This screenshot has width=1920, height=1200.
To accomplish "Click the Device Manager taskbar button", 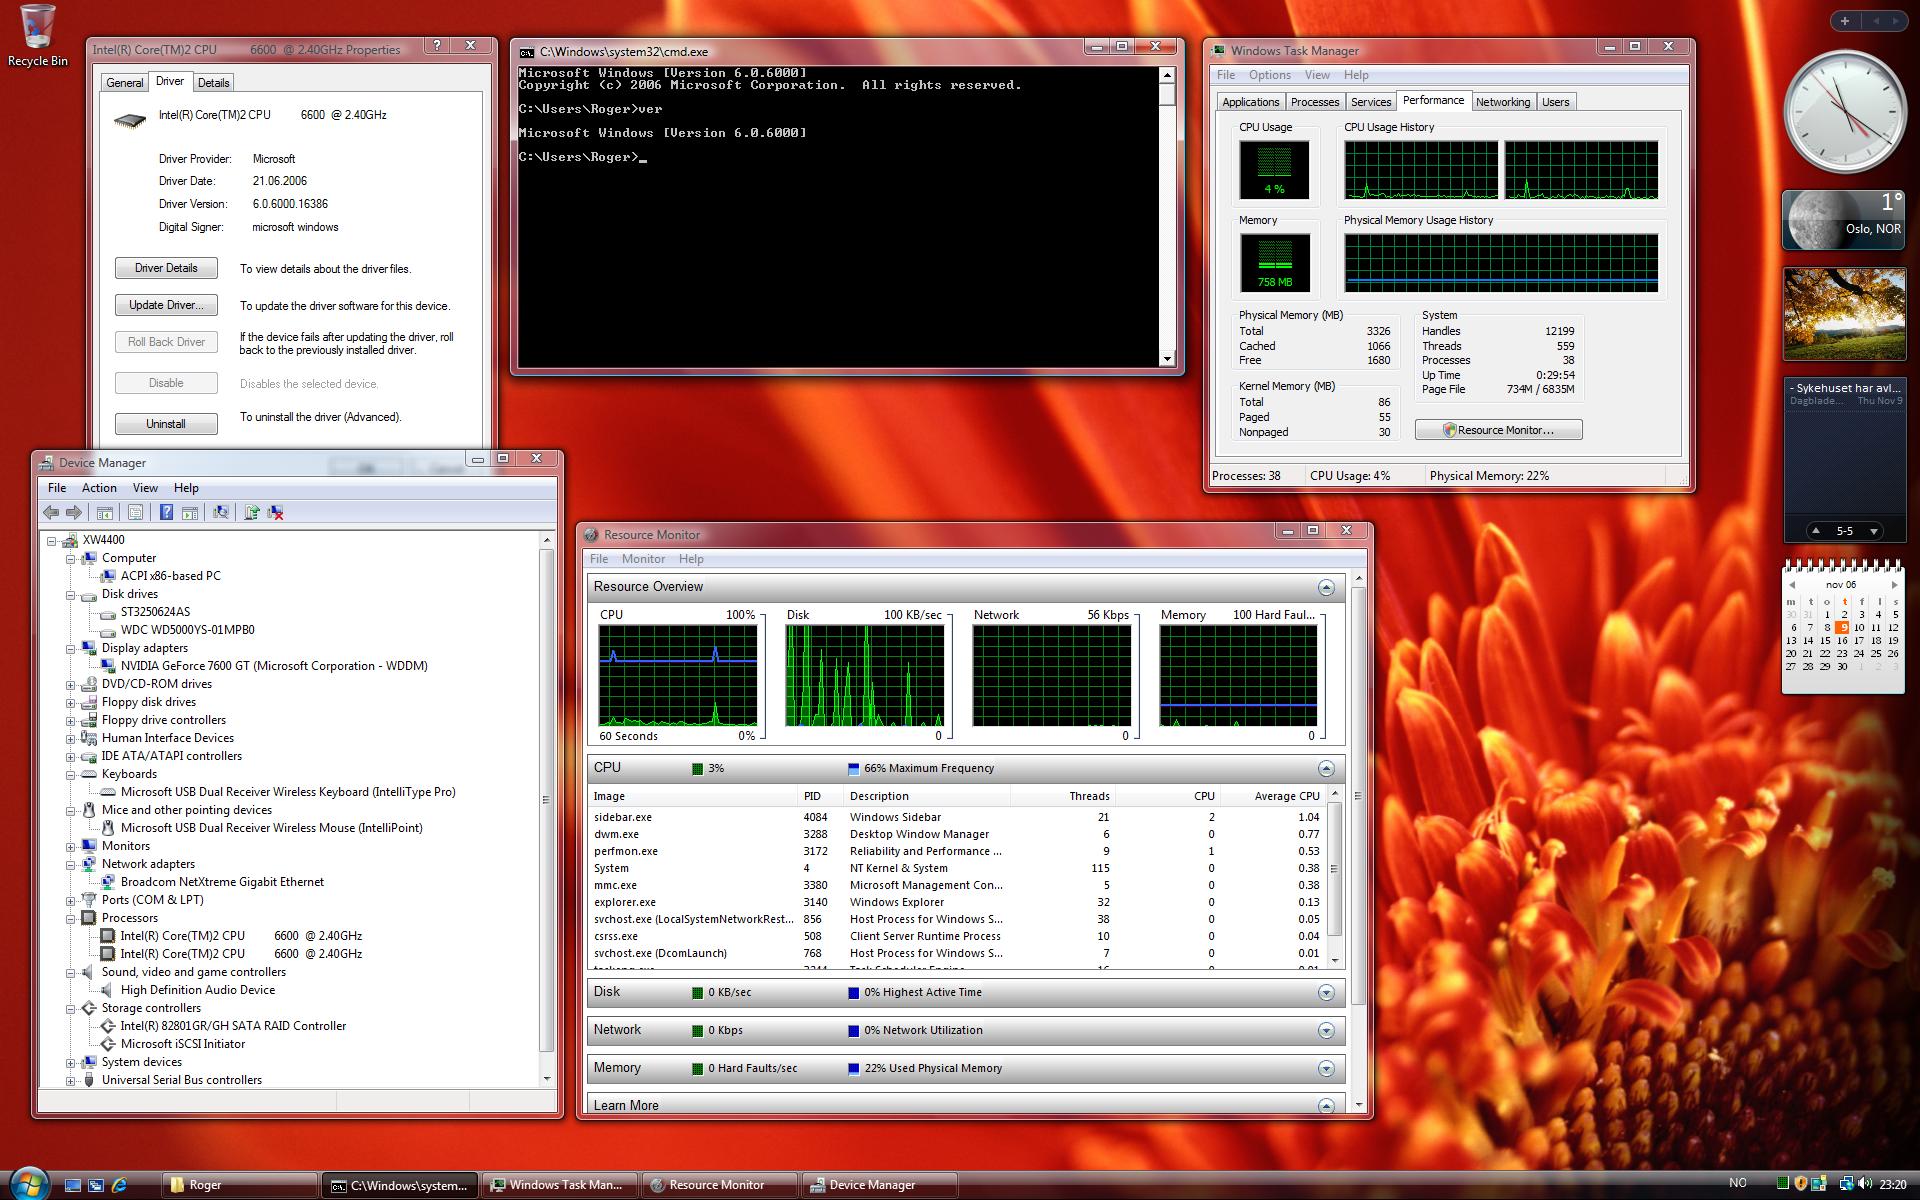I will (880, 1185).
